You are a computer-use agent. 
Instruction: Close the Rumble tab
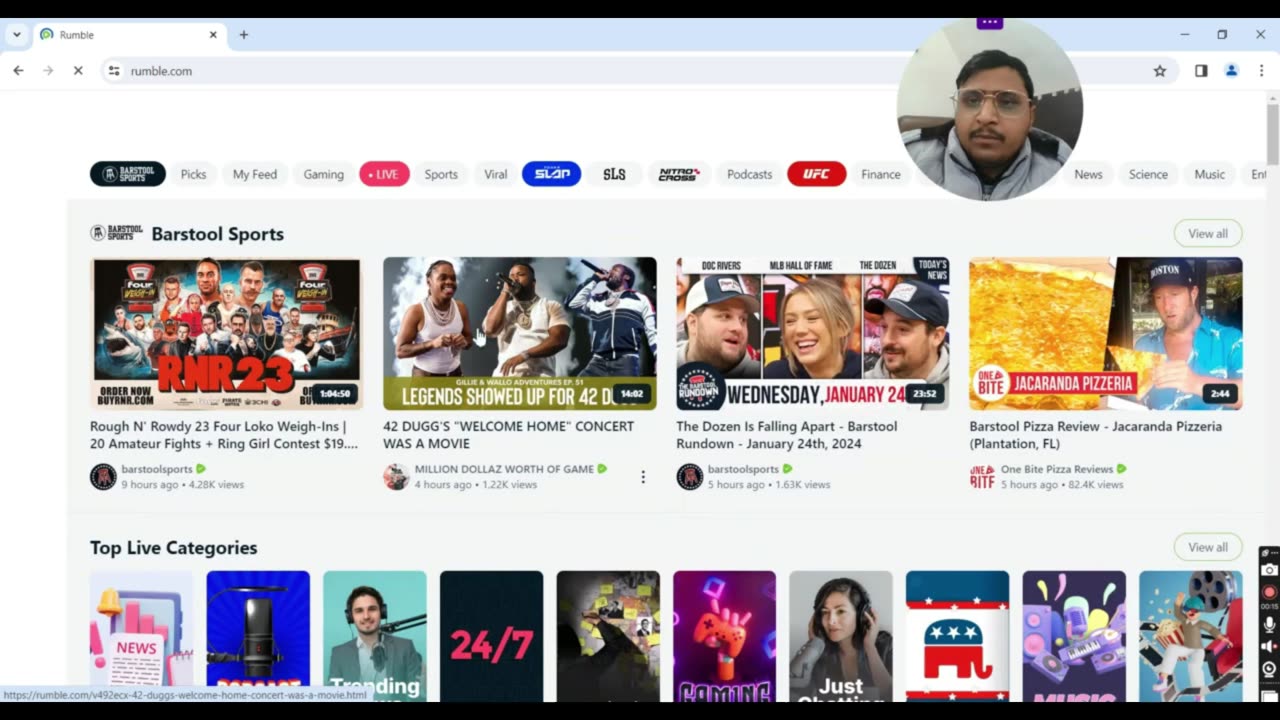tap(213, 35)
